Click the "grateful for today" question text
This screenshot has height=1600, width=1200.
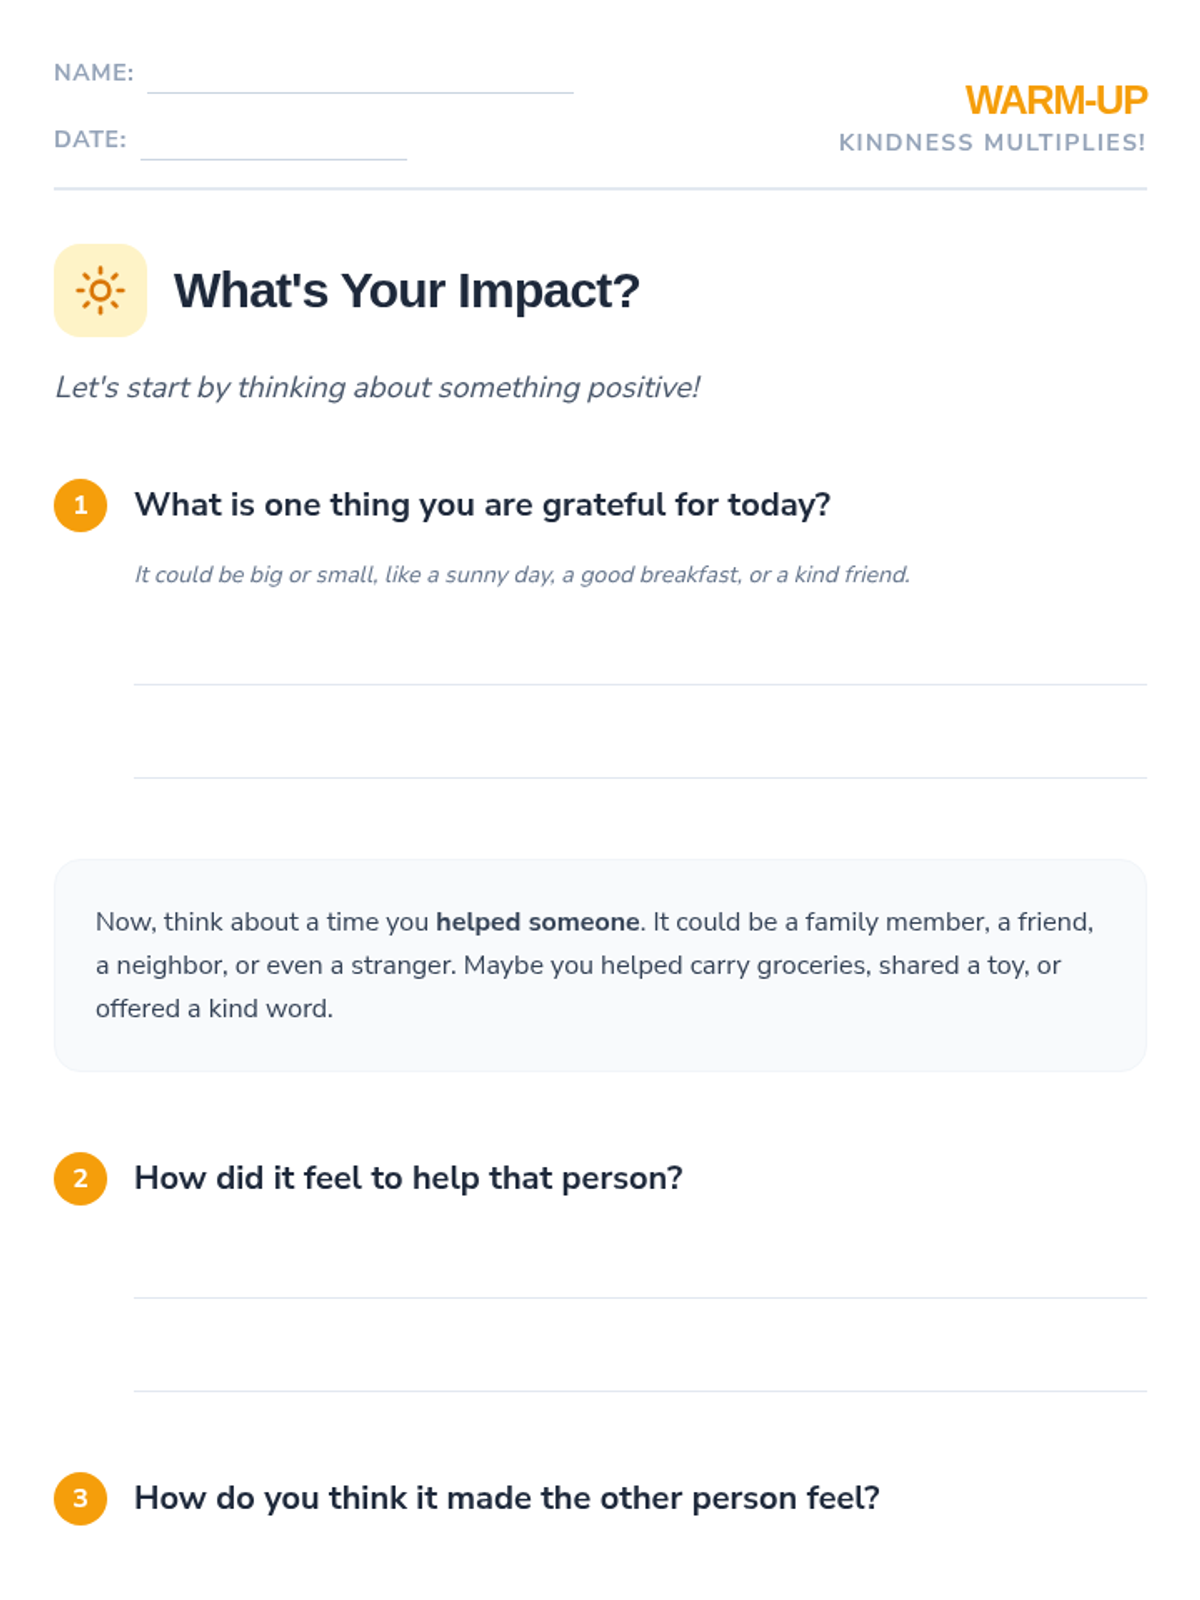click(482, 505)
